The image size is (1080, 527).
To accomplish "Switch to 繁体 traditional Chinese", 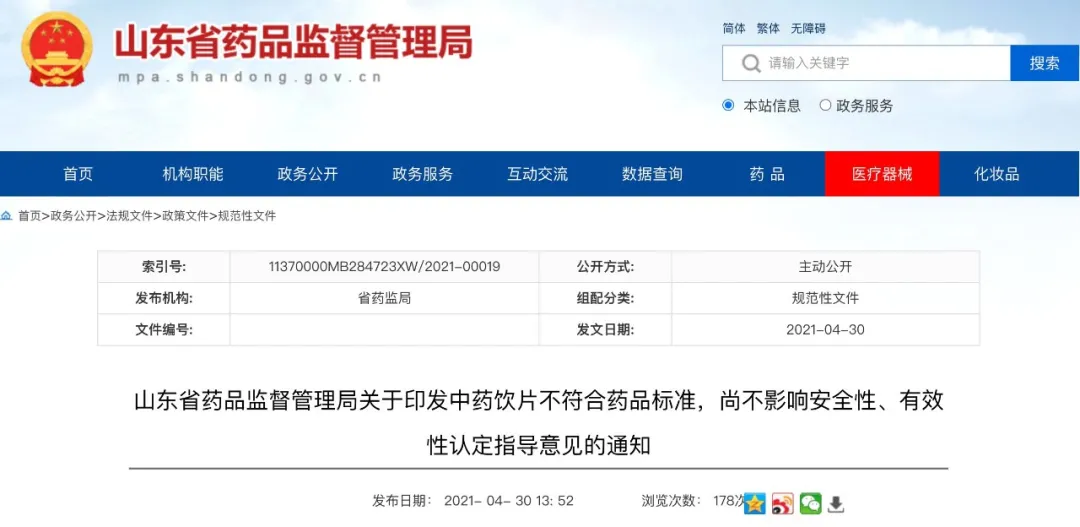I will point(768,28).
